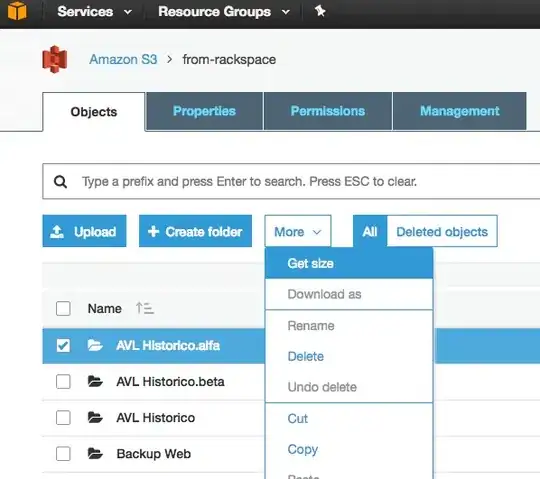
Task: Focus the prefix search field
Action: click(x=291, y=181)
